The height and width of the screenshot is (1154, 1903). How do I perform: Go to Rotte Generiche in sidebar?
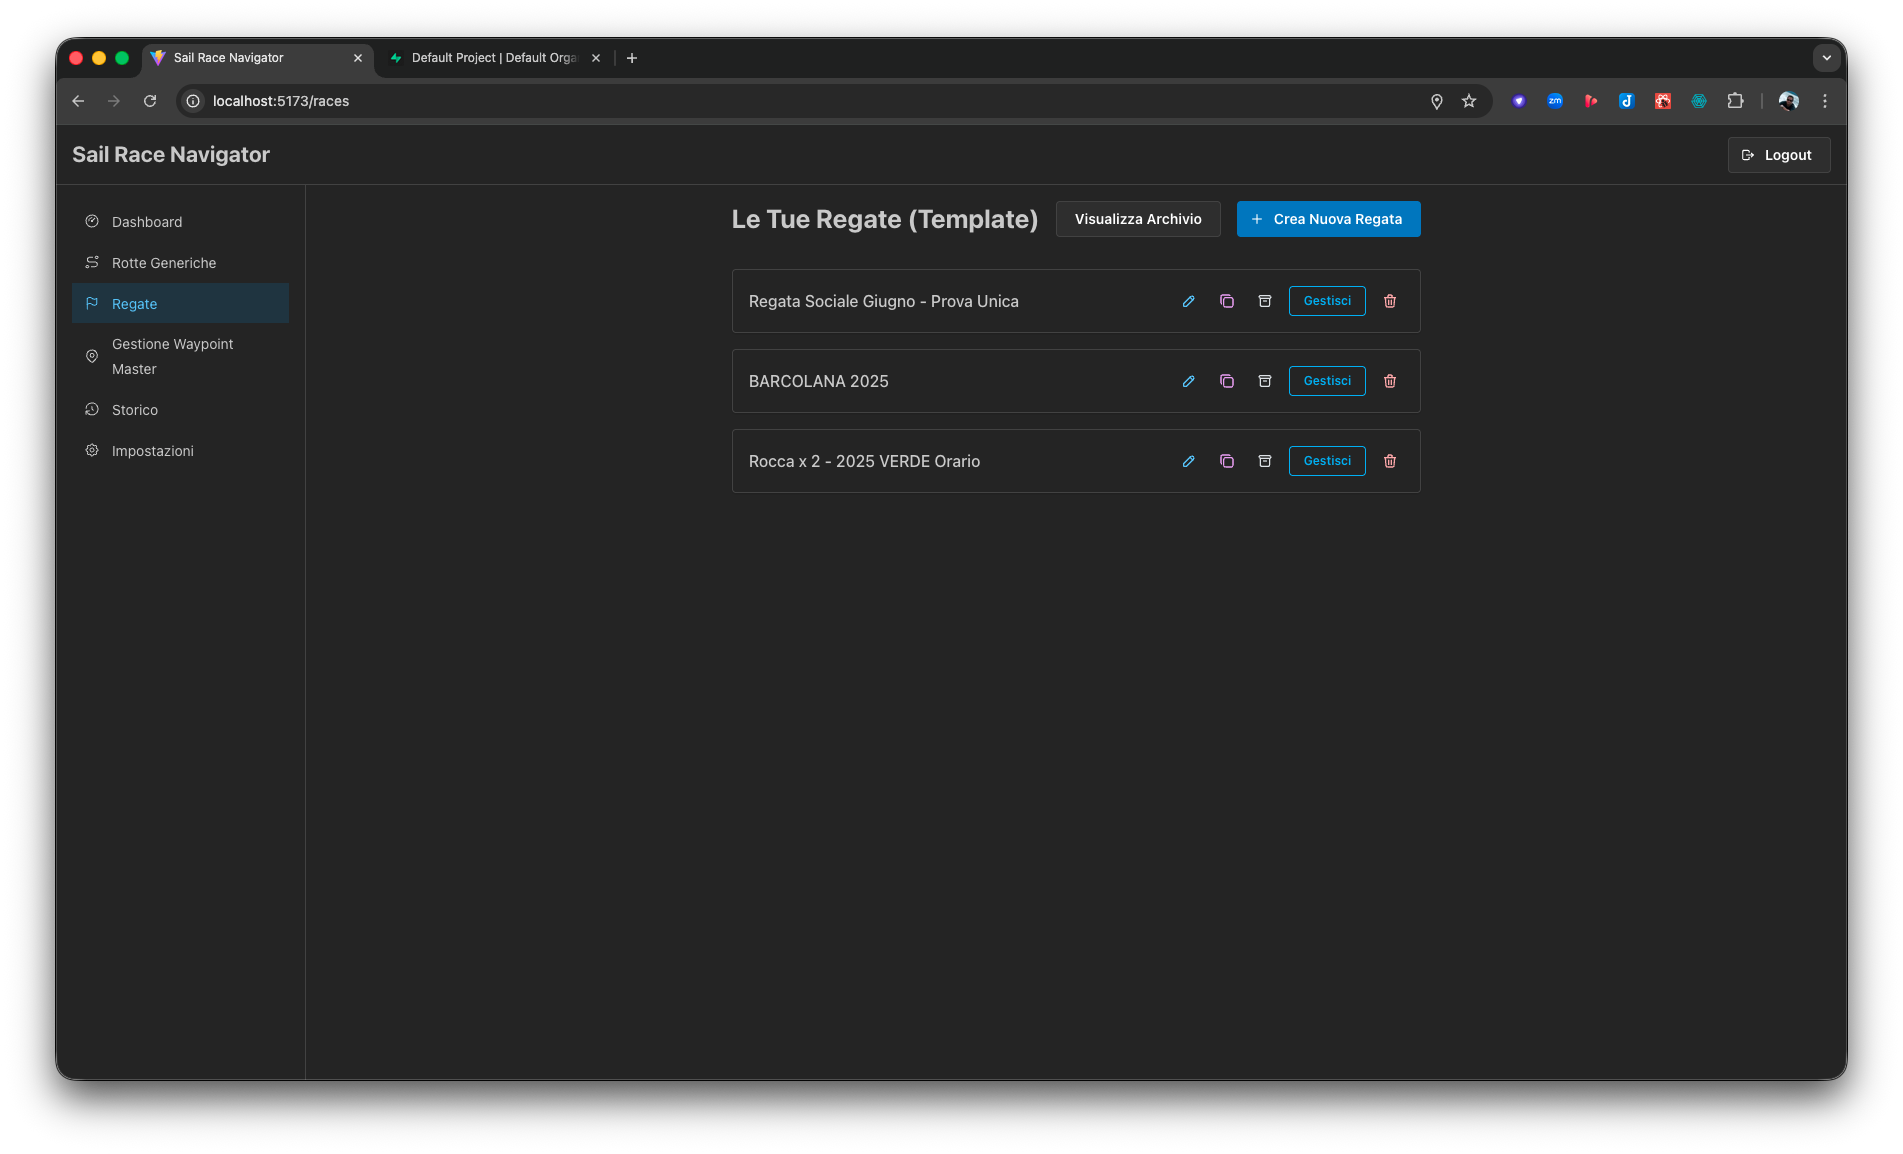(164, 263)
